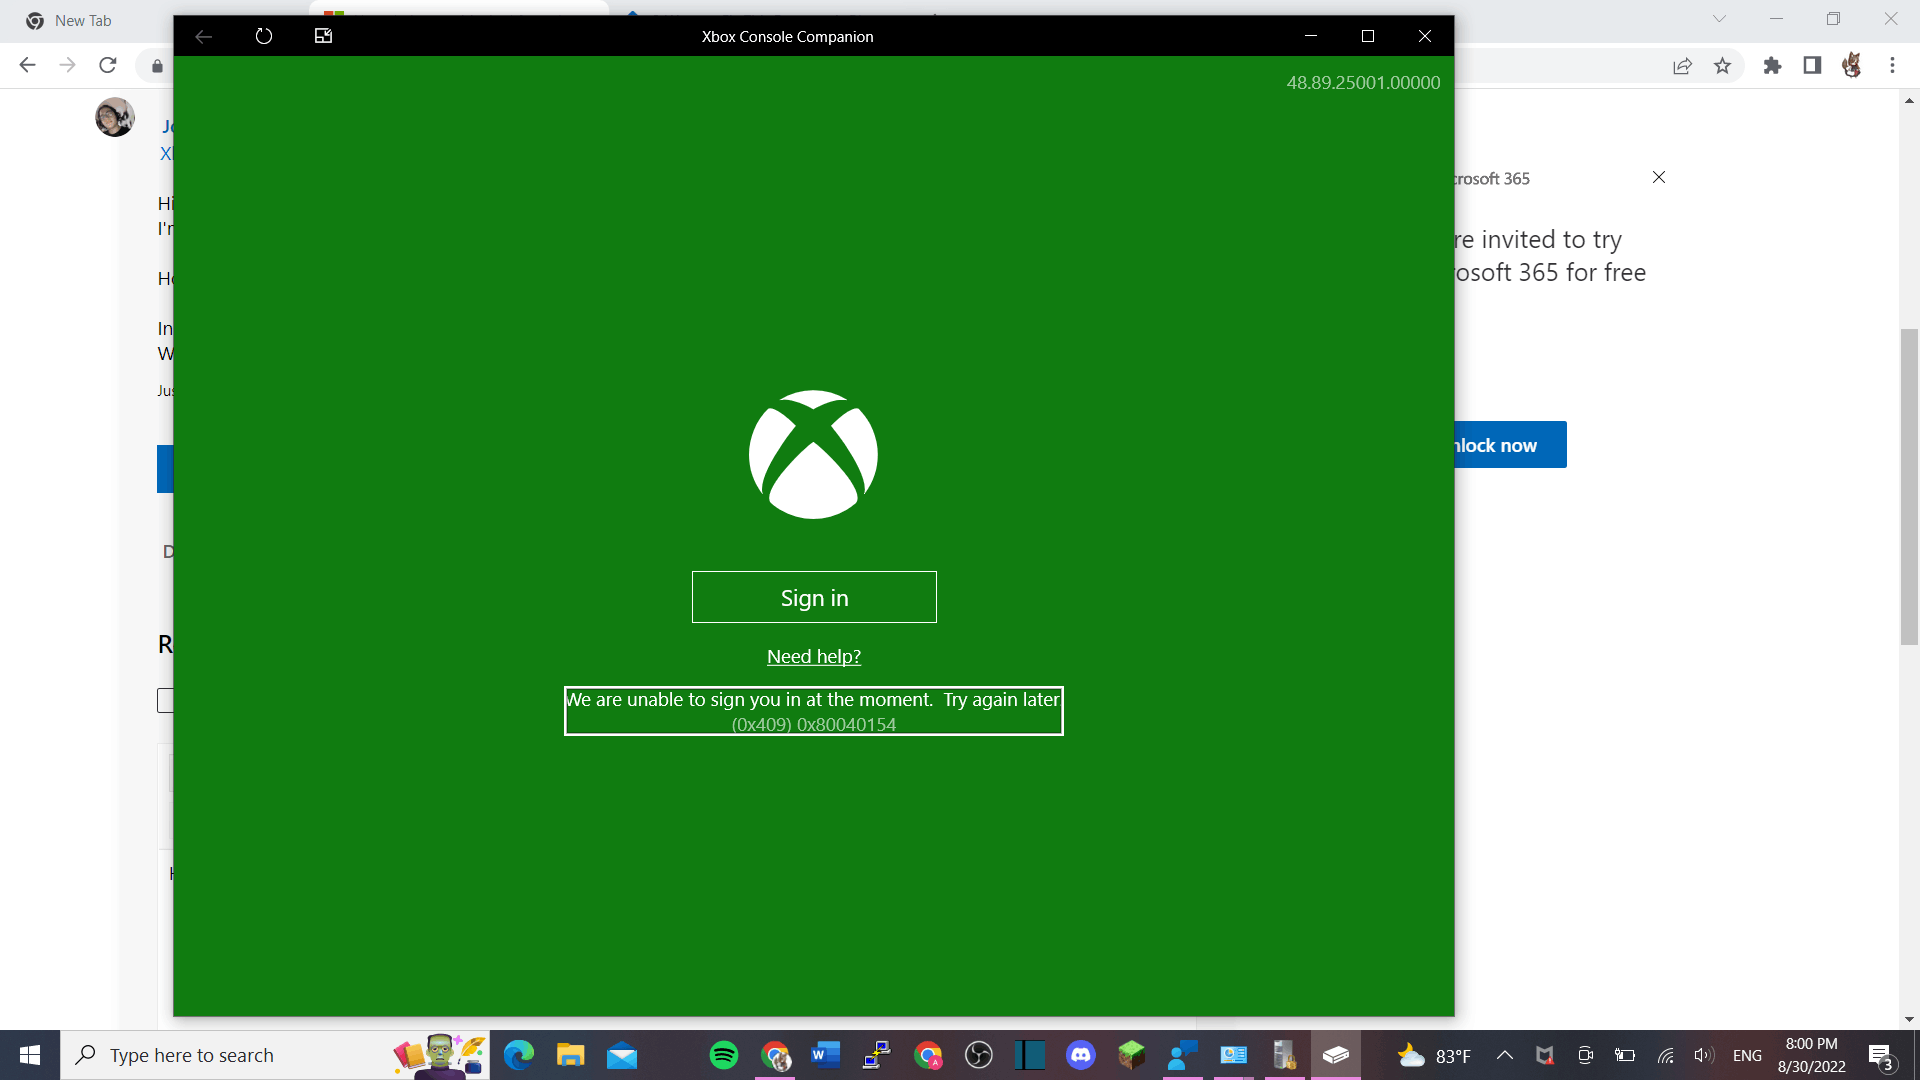
Task: Open Microsoft Edge from the taskbar
Action: pyautogui.click(x=519, y=1055)
